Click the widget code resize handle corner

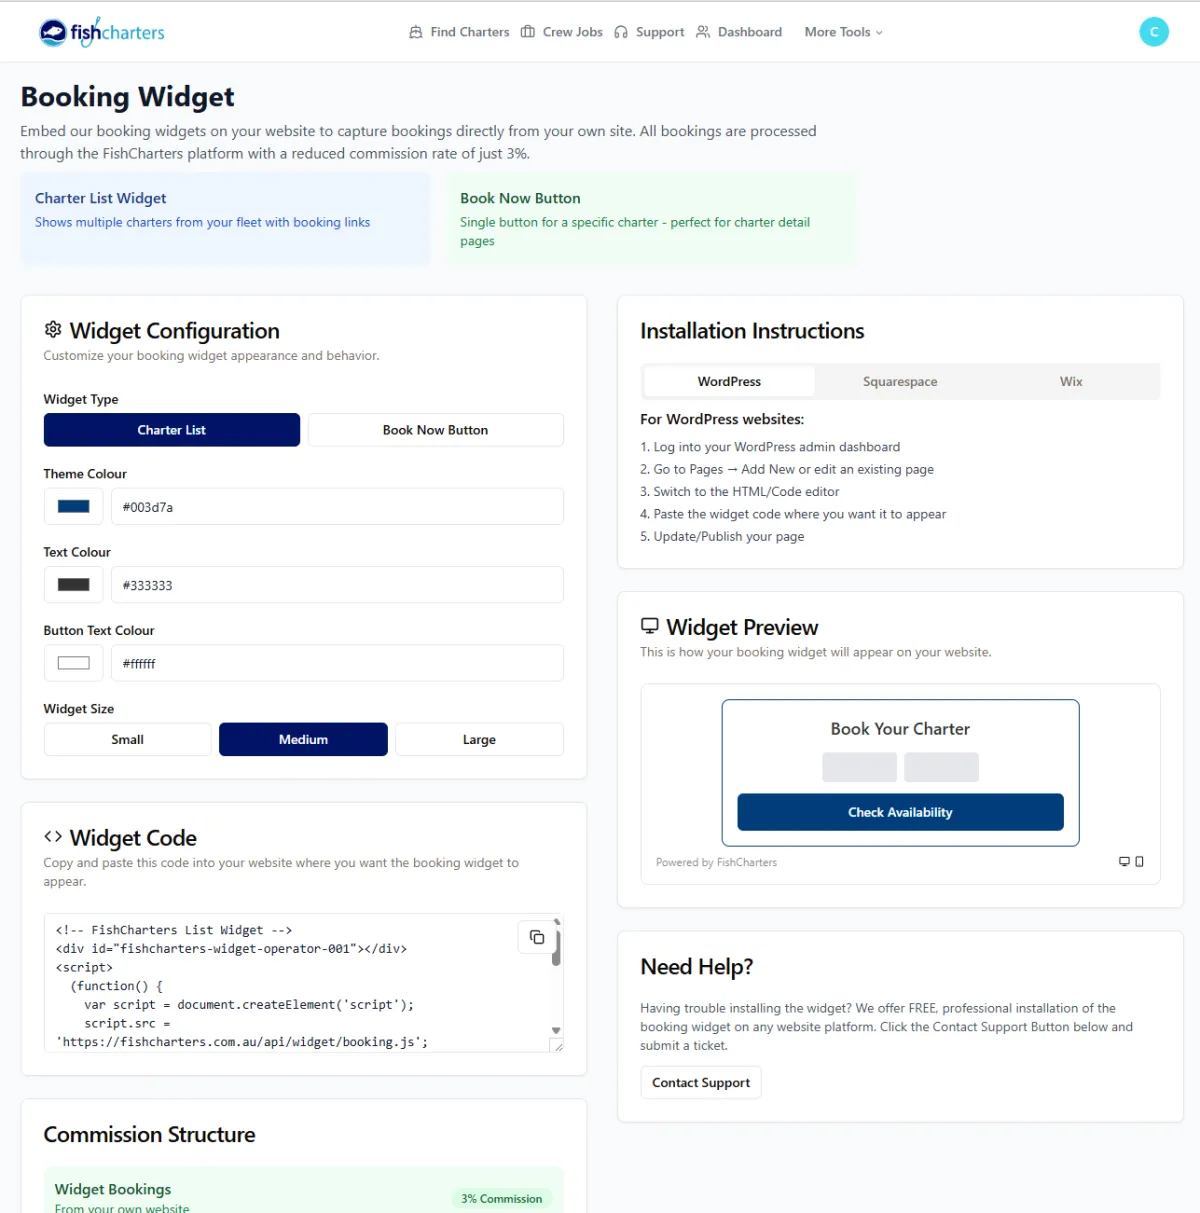click(557, 1046)
